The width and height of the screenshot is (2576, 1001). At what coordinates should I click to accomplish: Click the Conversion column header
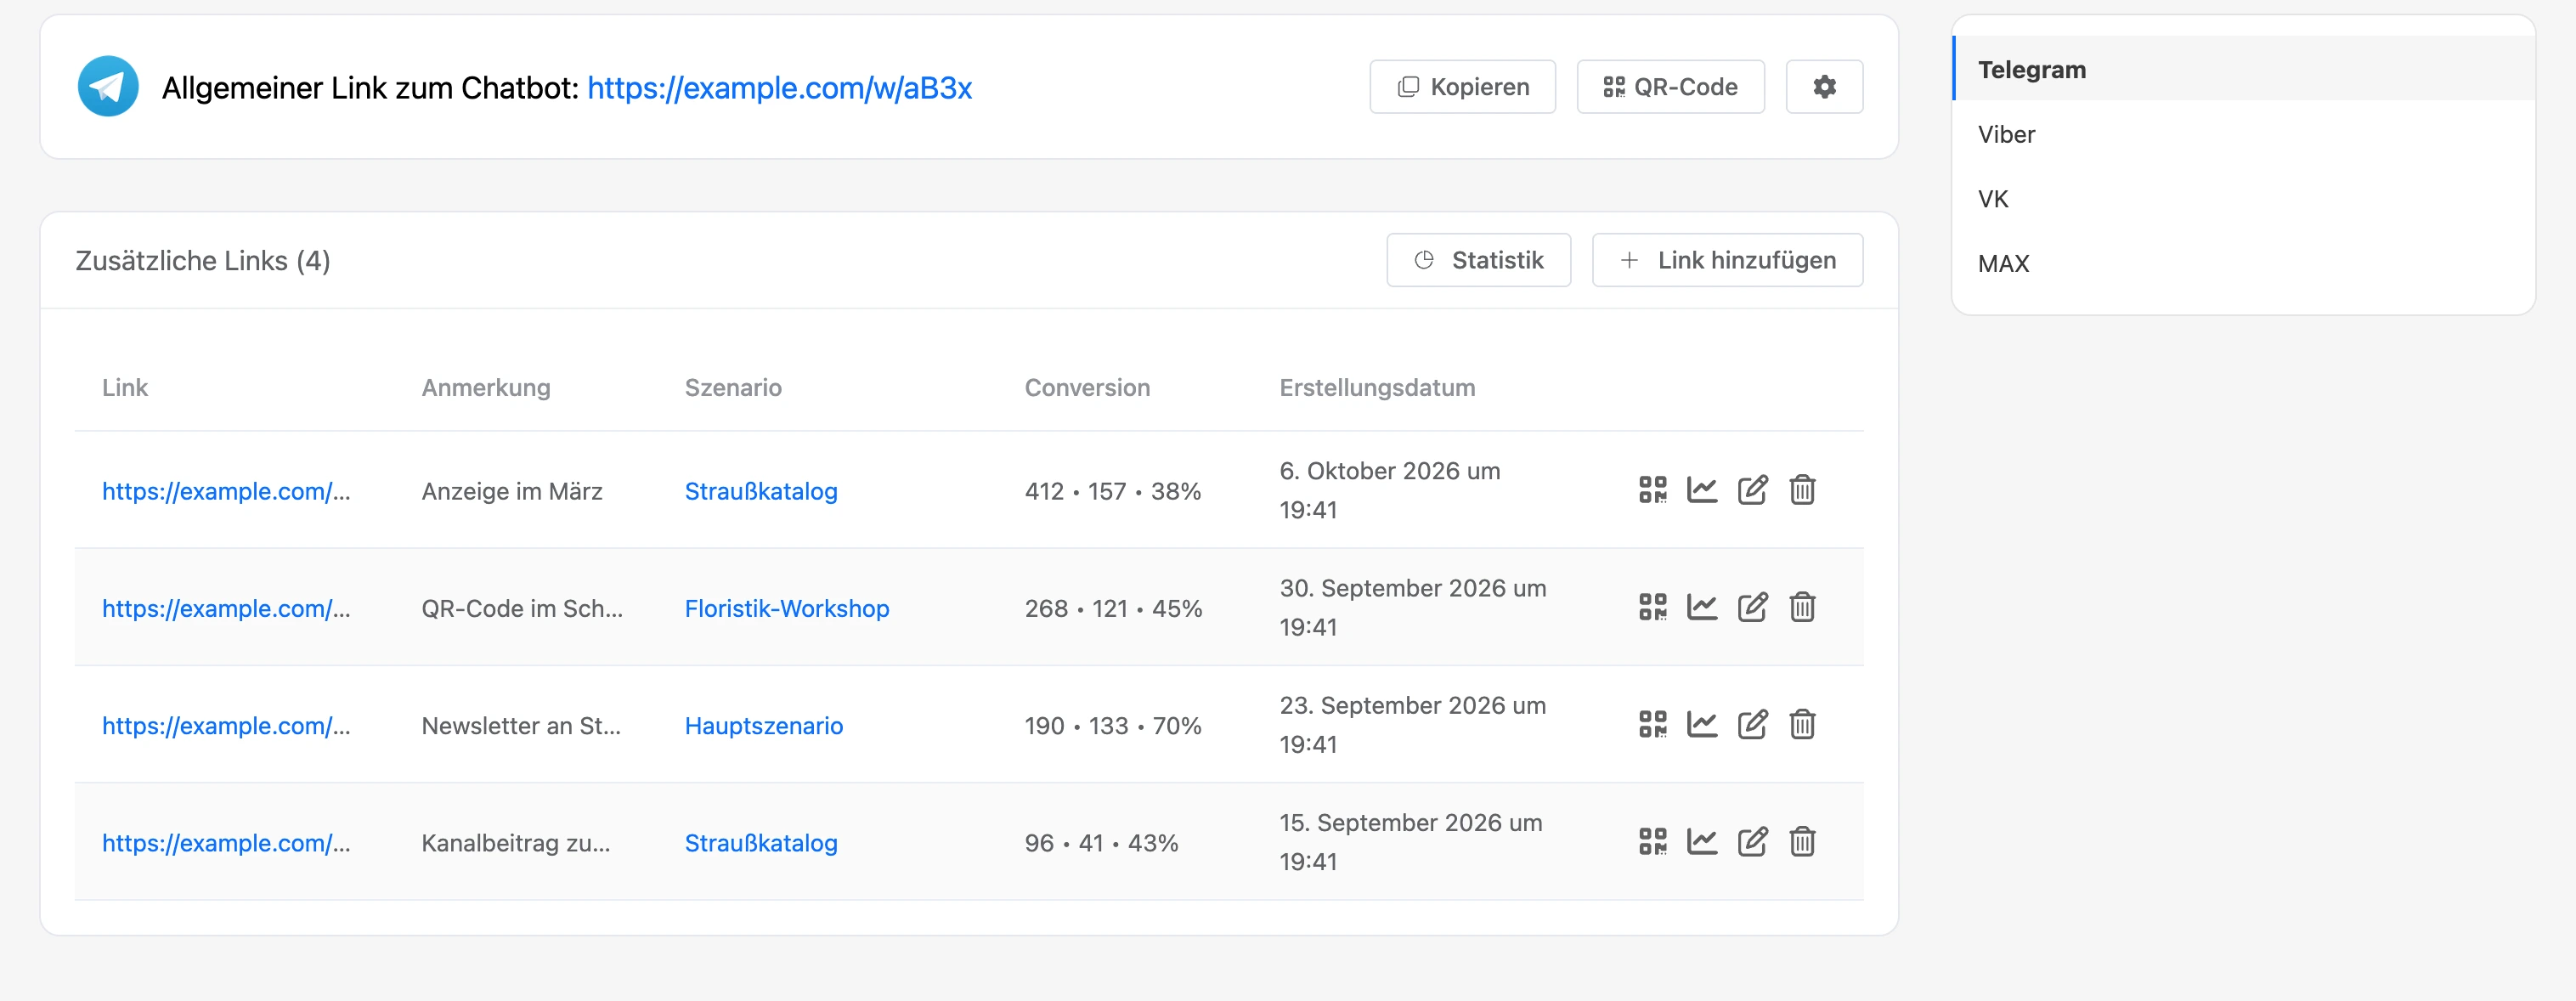pyautogui.click(x=1087, y=387)
